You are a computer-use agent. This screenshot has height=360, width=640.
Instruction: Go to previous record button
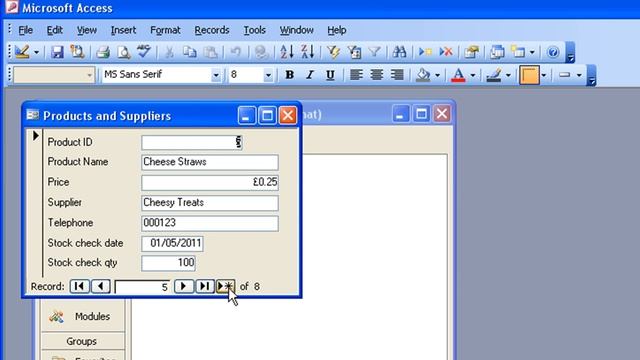tap(100, 286)
